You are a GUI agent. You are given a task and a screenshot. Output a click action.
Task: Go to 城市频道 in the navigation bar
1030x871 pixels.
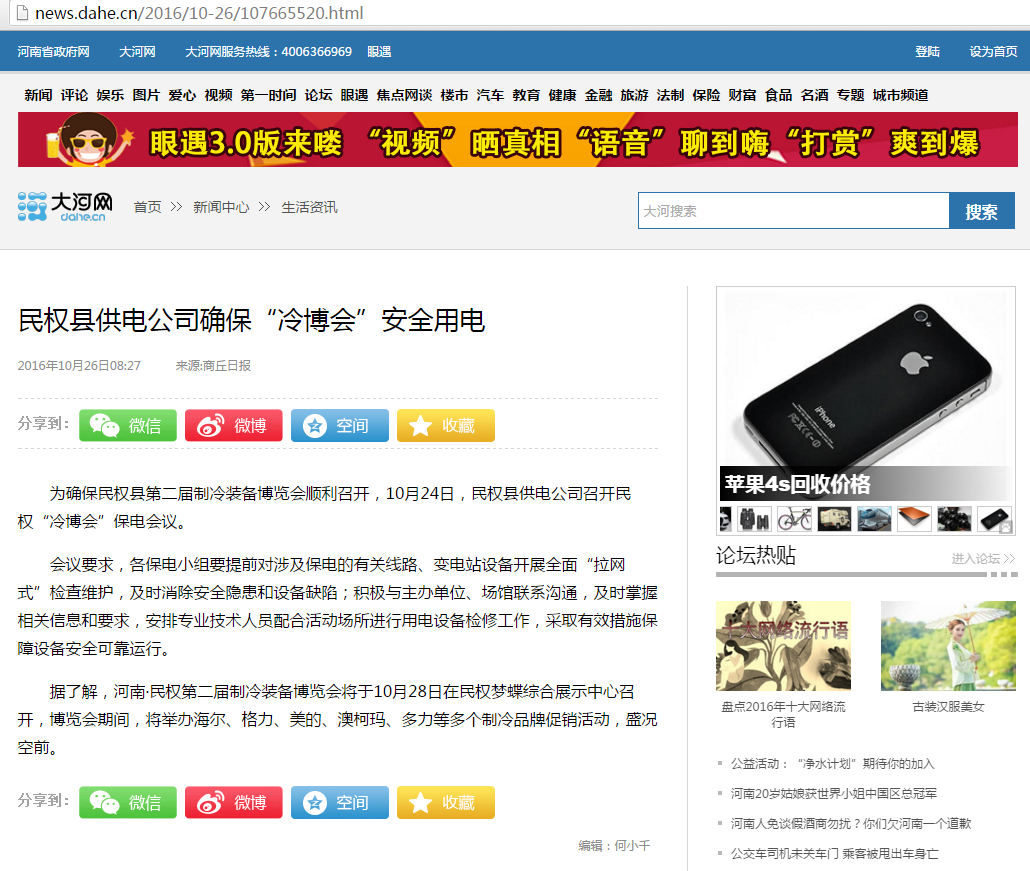[x=900, y=95]
